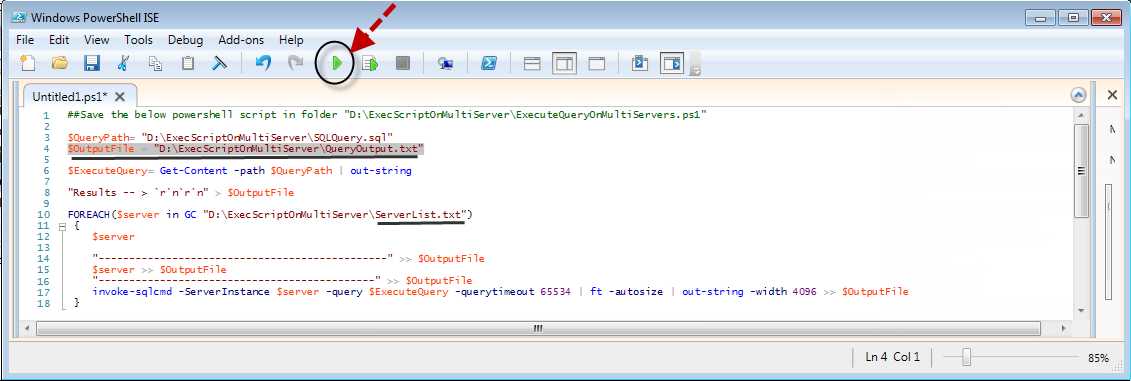Open the Edit menu
1131x381 pixels.
(x=59, y=40)
